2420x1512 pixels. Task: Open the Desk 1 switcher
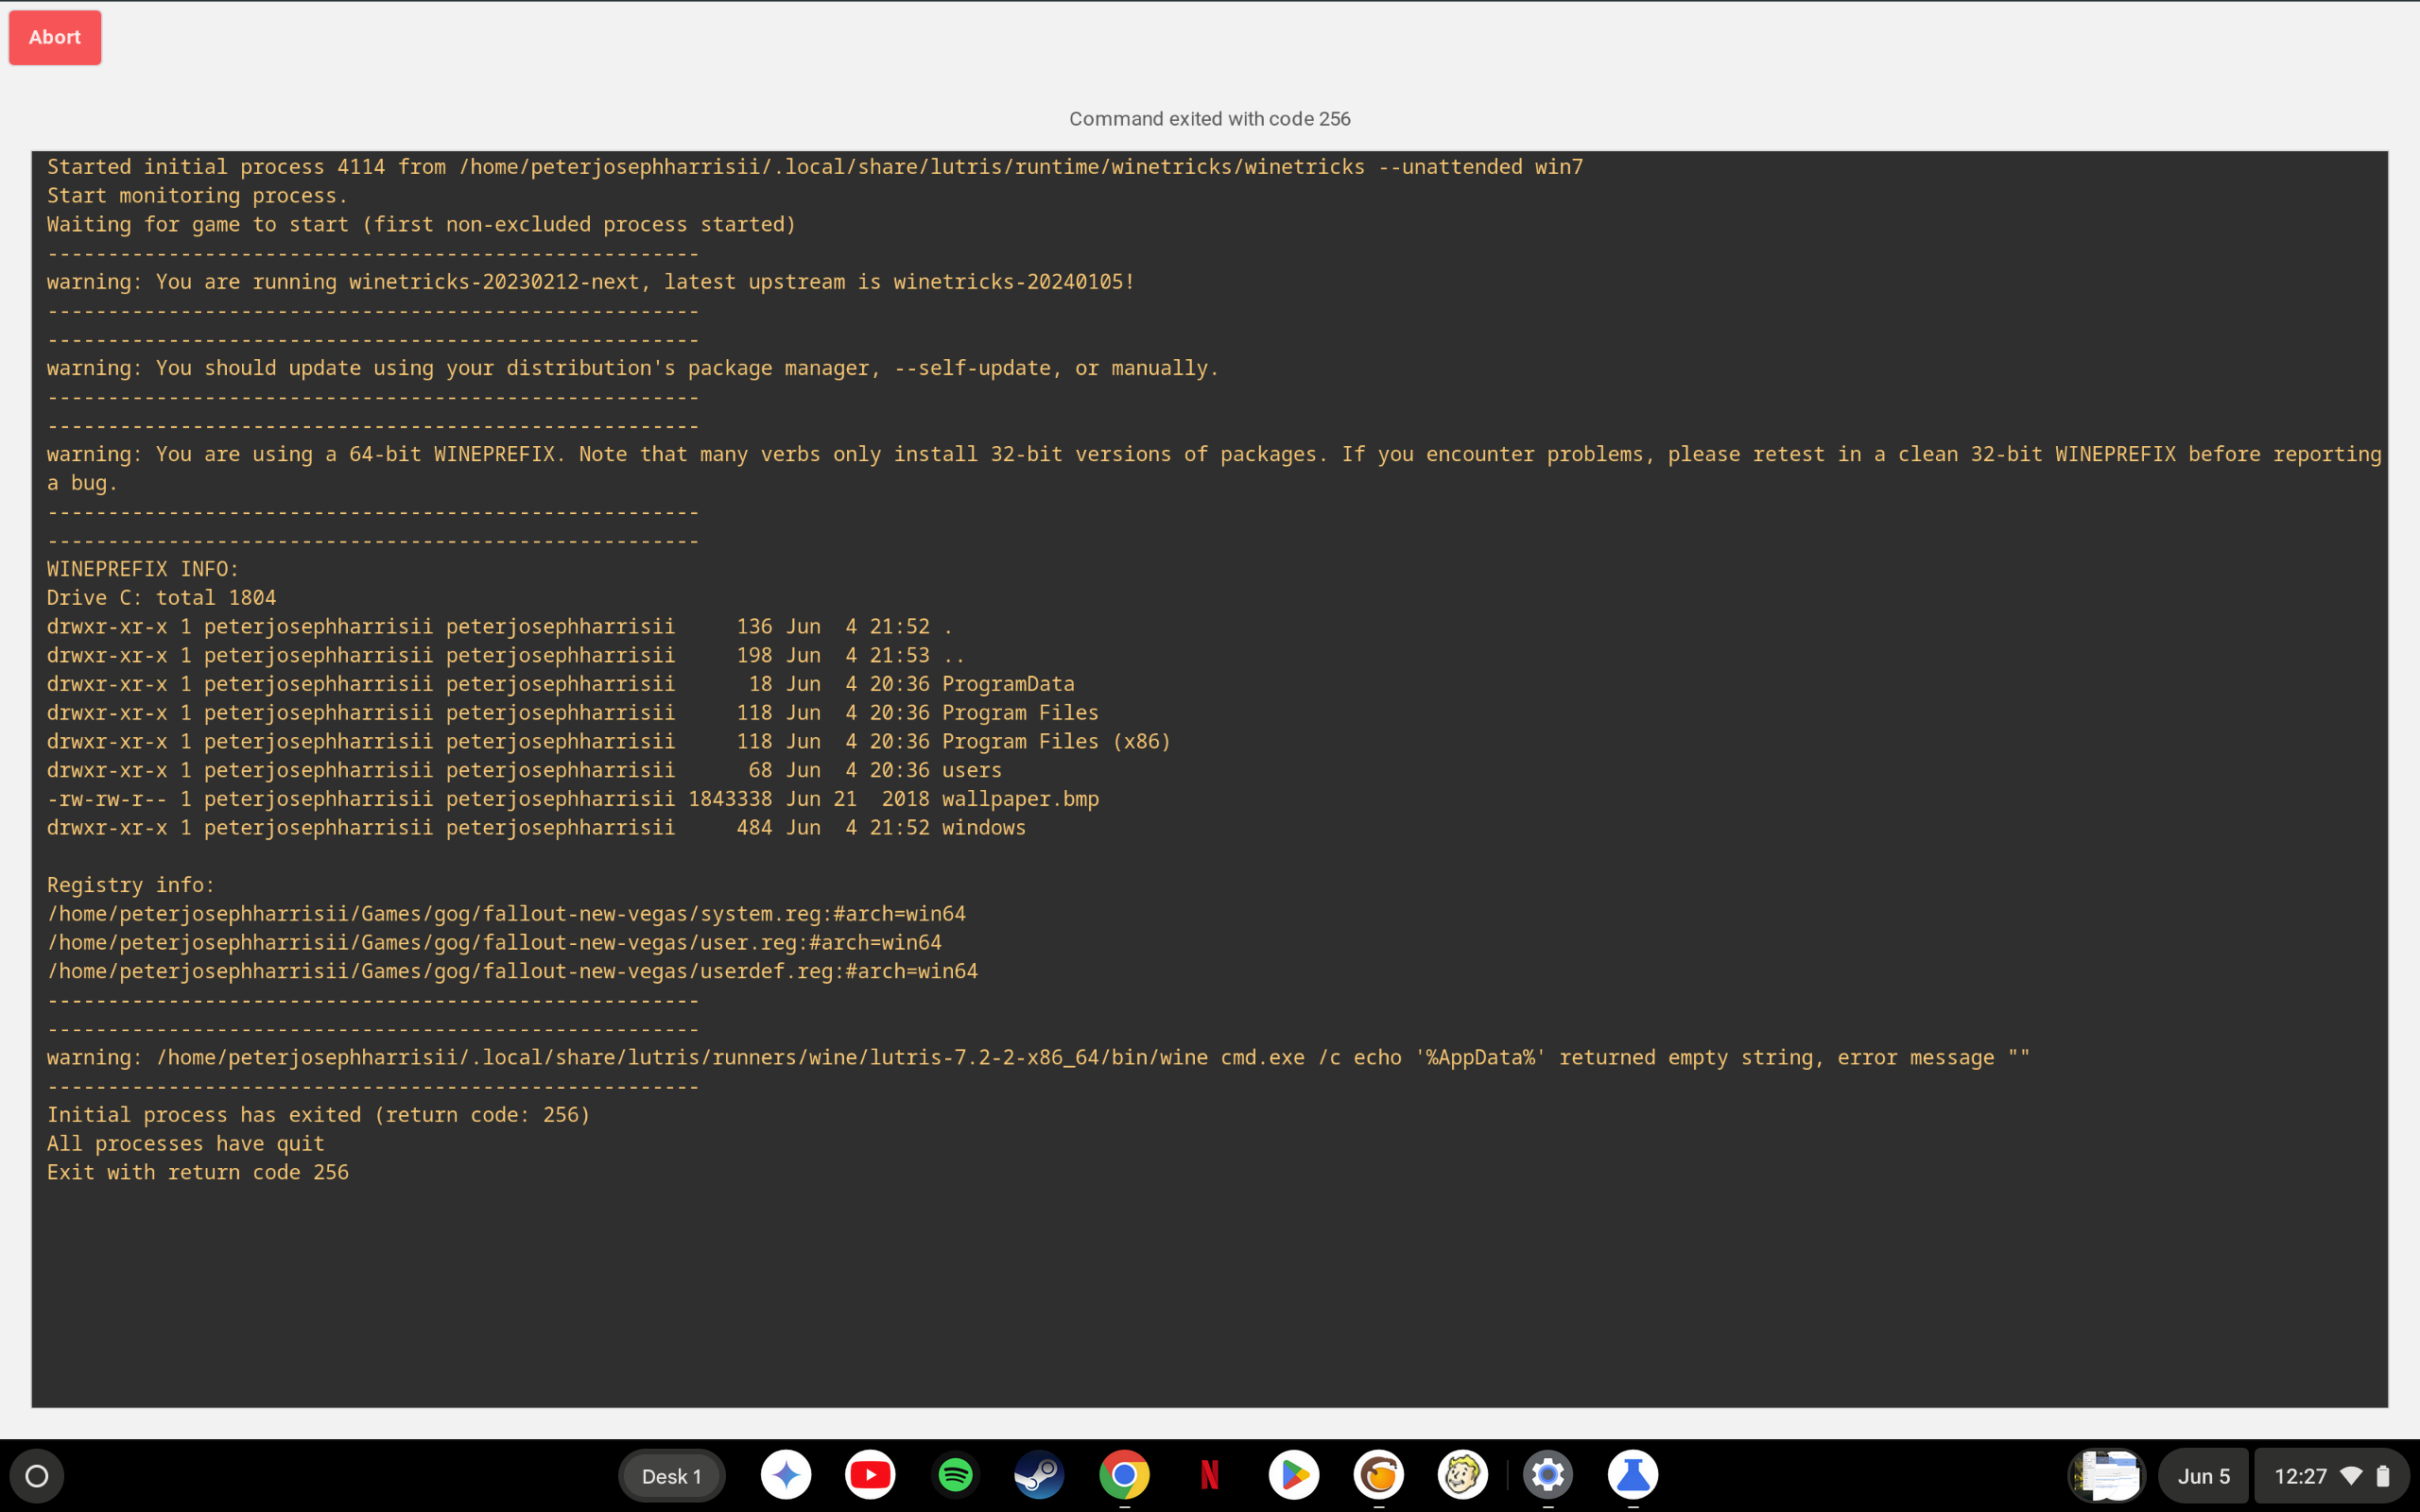[x=671, y=1476]
